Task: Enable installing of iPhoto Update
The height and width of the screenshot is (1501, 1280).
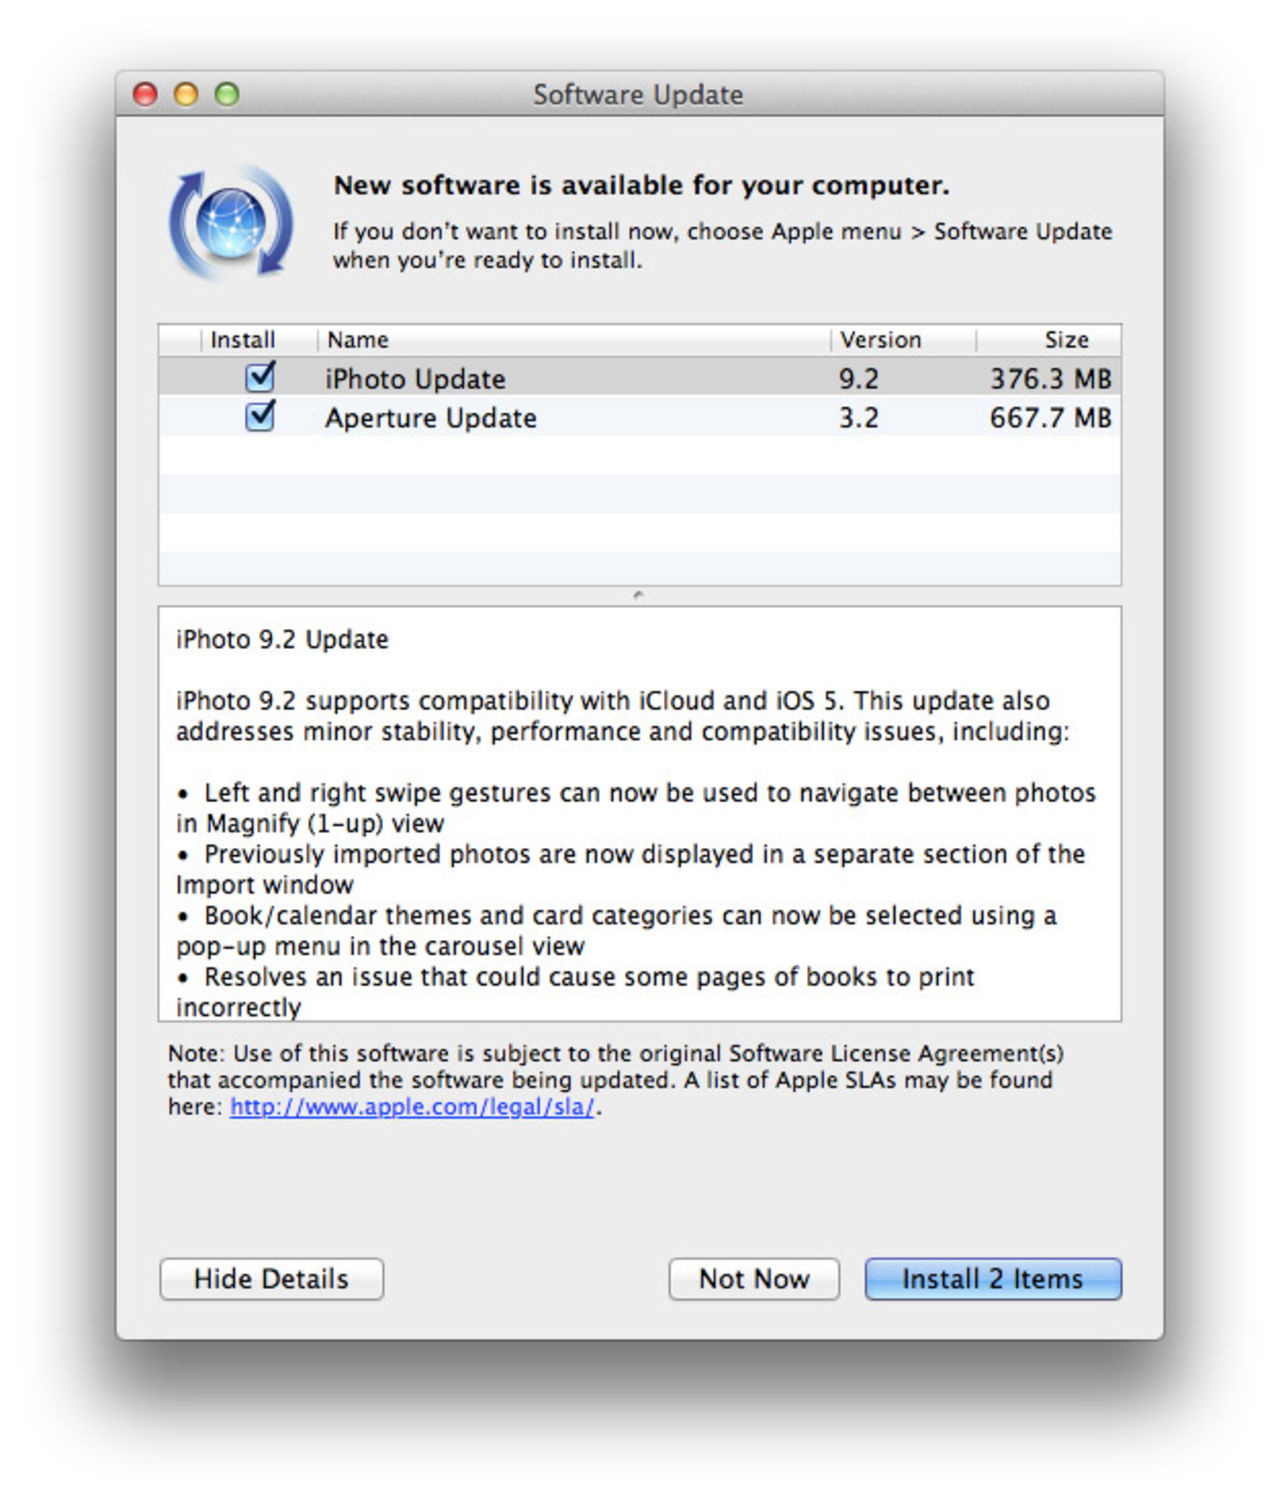Action: point(258,378)
